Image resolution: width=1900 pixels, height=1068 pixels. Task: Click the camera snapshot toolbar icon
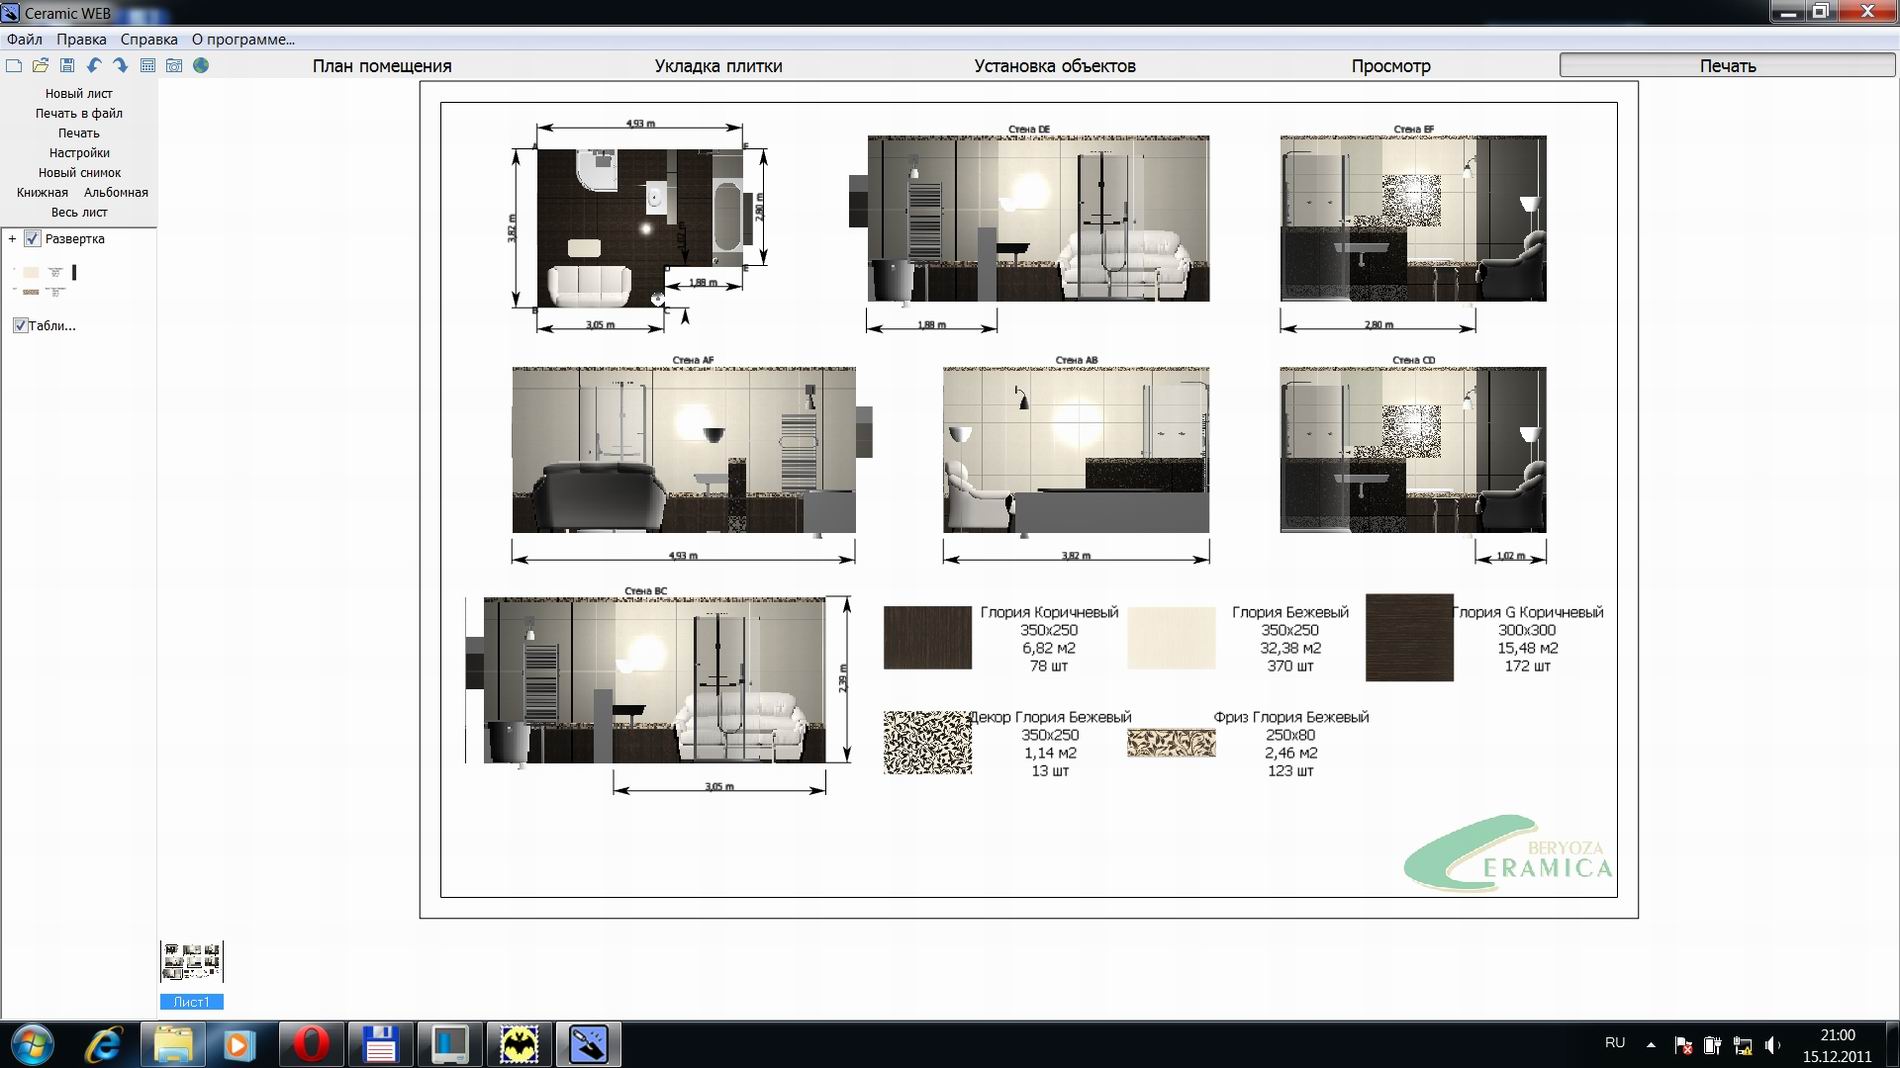(x=174, y=66)
